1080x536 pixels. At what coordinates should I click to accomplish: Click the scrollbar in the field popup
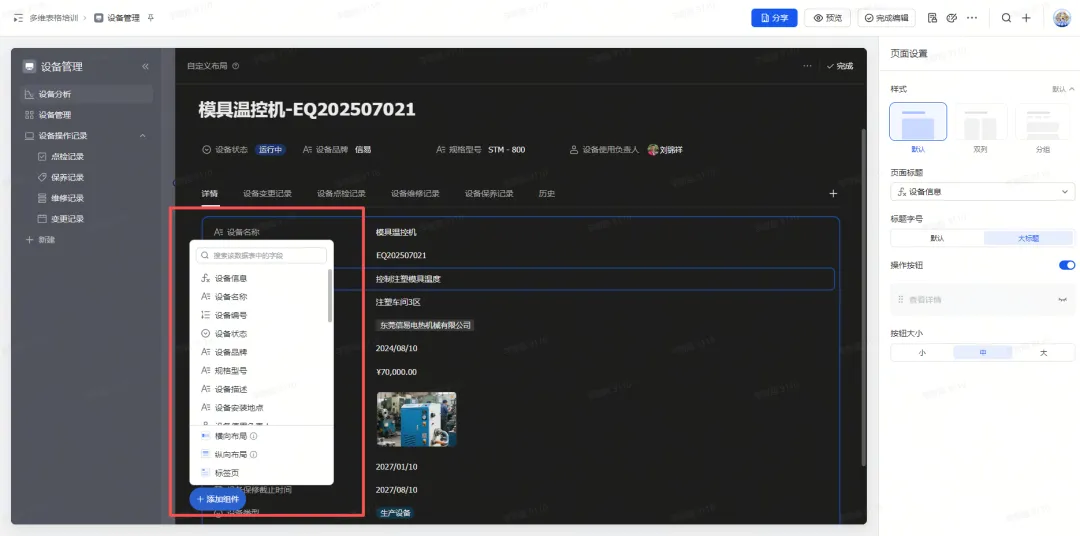(x=330, y=296)
